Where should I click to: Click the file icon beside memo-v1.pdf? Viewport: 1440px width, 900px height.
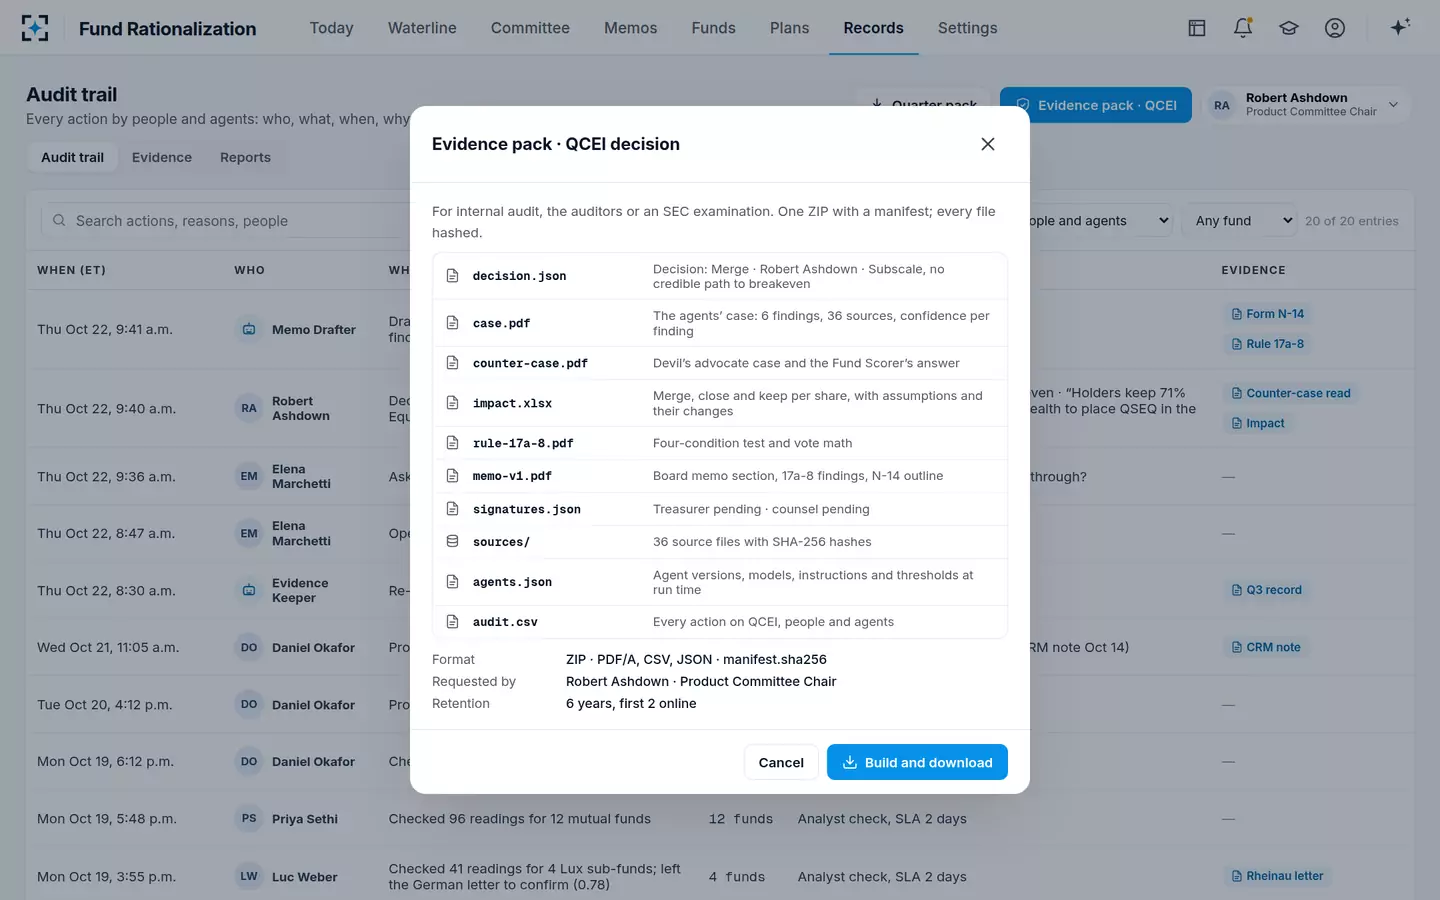tap(452, 476)
